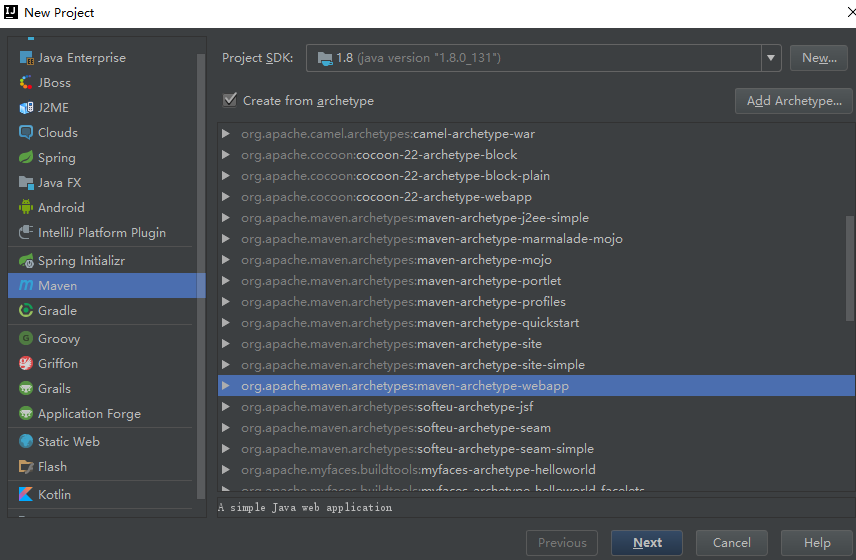Click the Gradle icon
856x560 pixels.
26,311
